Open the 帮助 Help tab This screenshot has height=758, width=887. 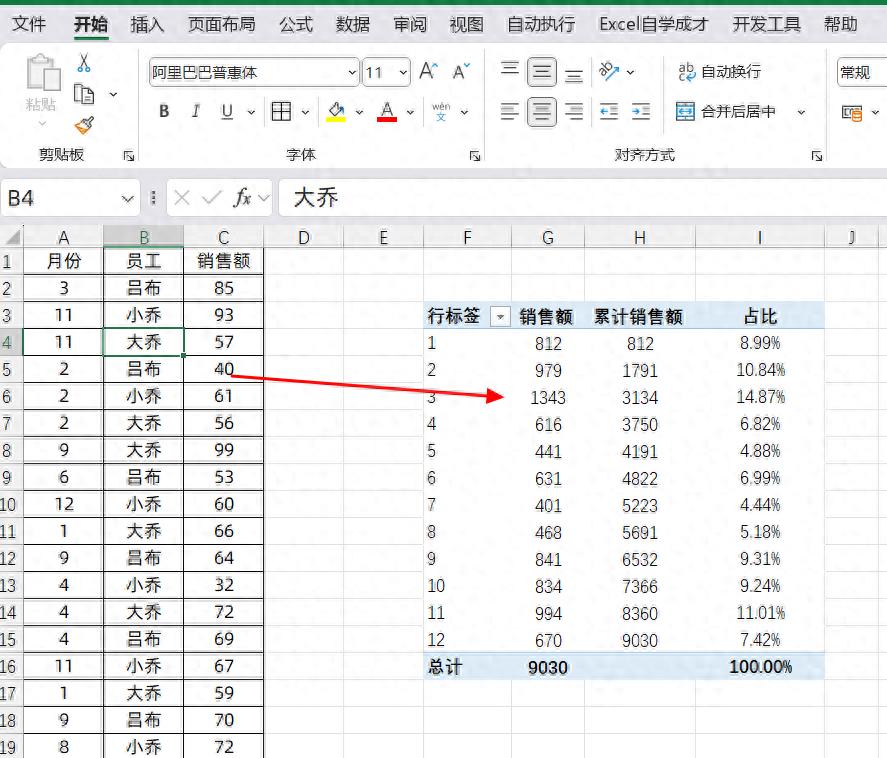[x=841, y=24]
